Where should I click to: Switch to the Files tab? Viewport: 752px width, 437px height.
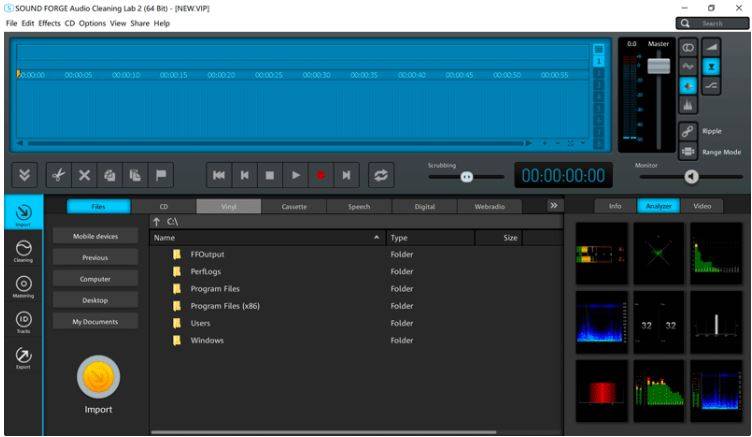pos(98,207)
